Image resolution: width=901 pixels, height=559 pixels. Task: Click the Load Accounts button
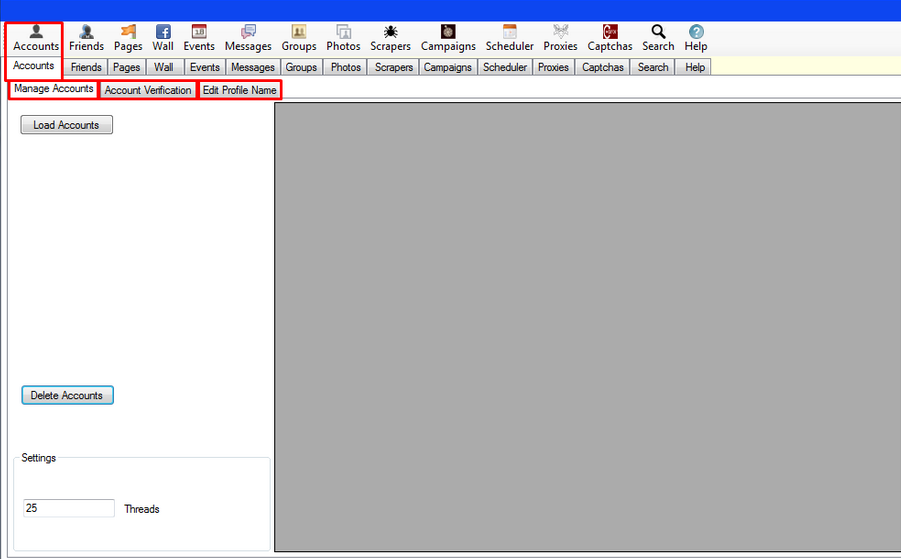tap(67, 125)
